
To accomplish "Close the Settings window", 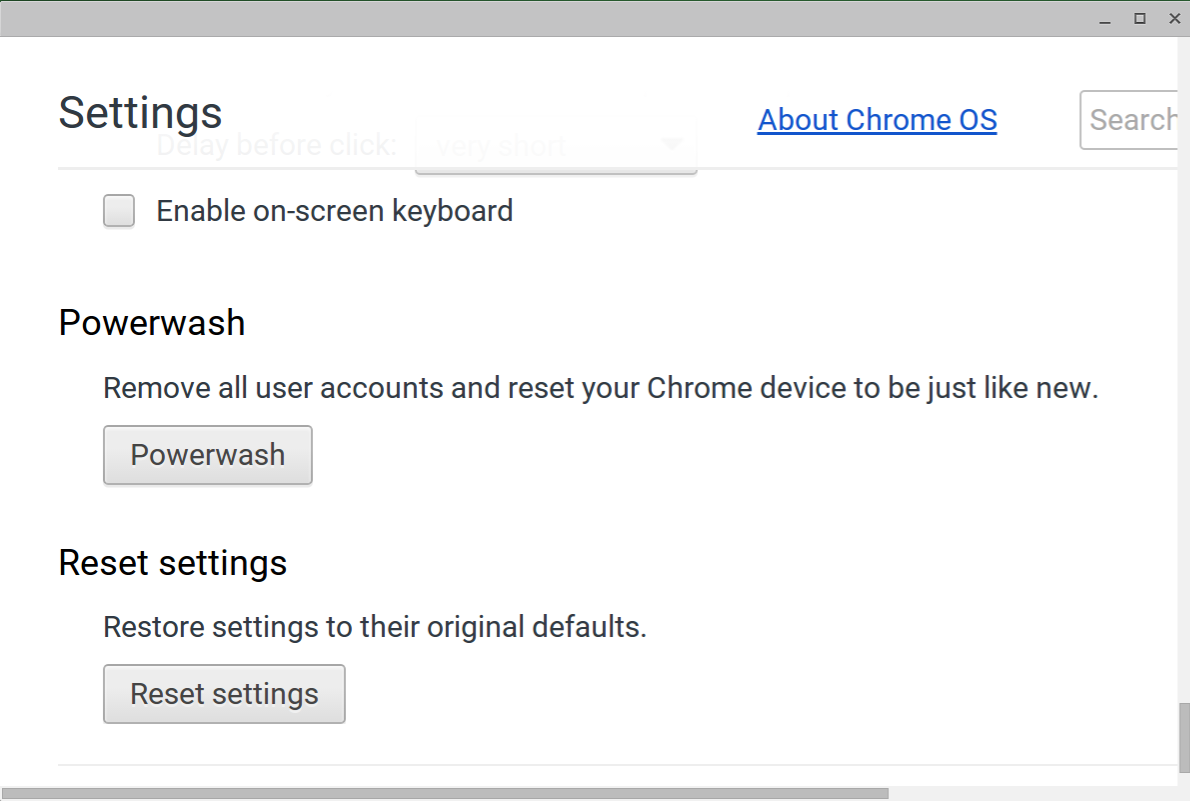I will (x=1172, y=19).
